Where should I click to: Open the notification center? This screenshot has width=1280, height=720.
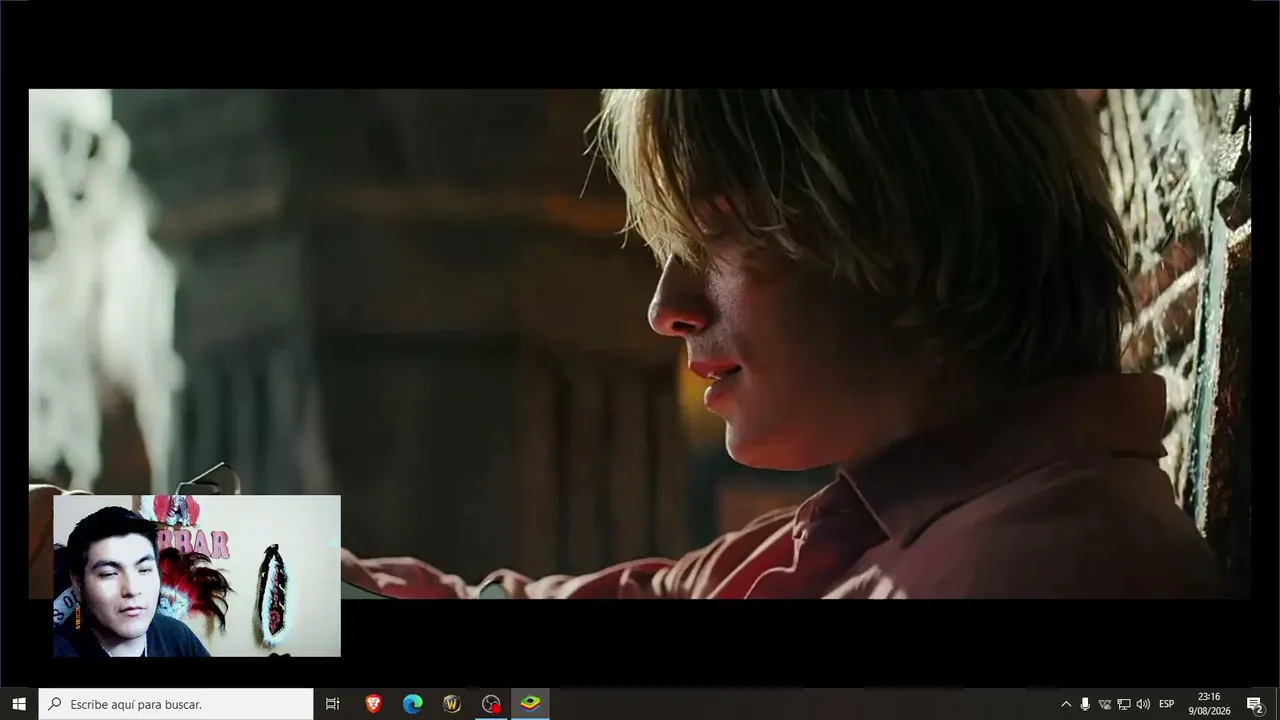(x=1255, y=704)
